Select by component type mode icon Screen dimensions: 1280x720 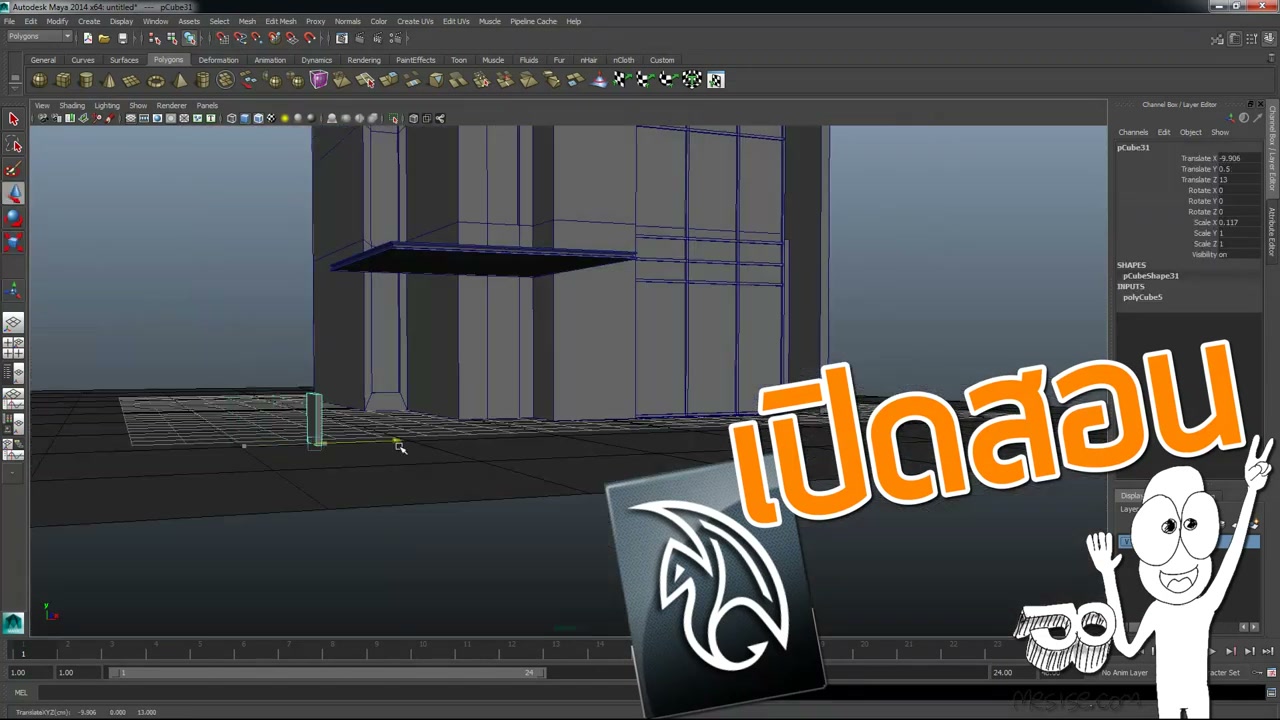(189, 38)
